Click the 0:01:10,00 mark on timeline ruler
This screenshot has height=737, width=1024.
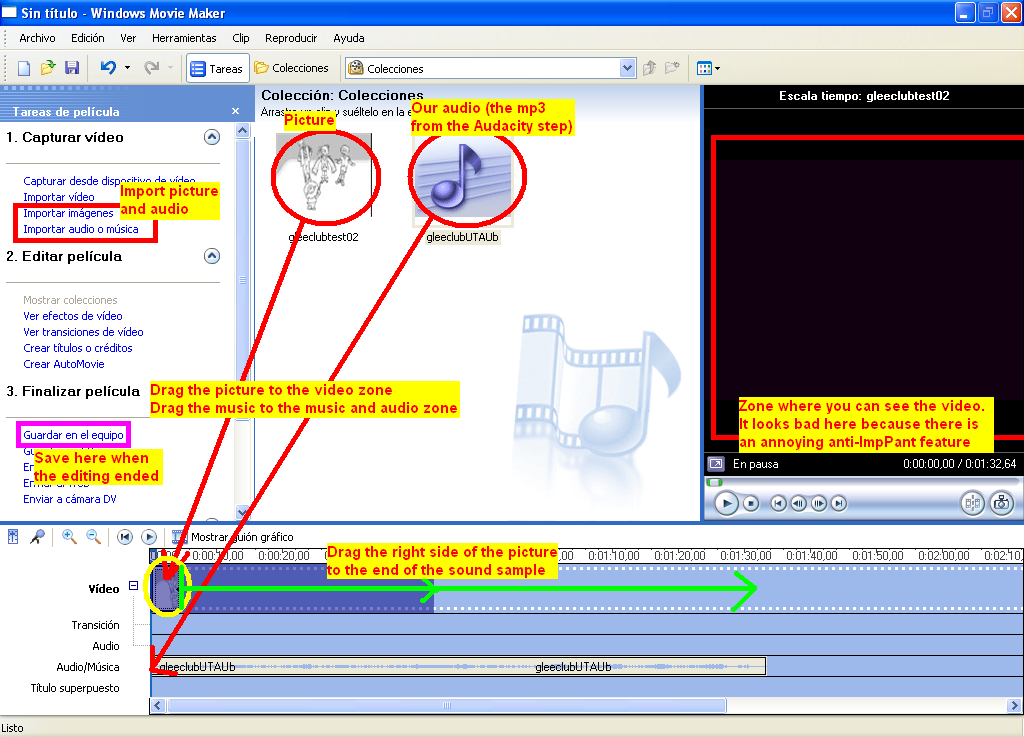point(613,556)
